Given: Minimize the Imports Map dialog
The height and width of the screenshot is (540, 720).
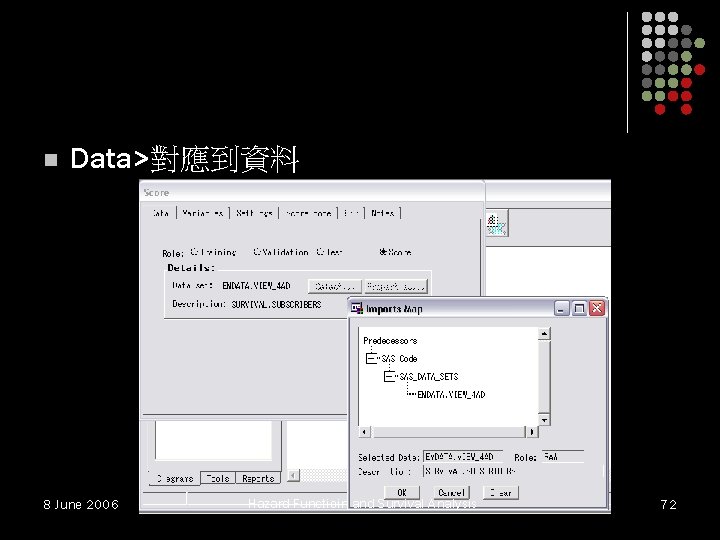Looking at the screenshot, I should [x=562, y=308].
